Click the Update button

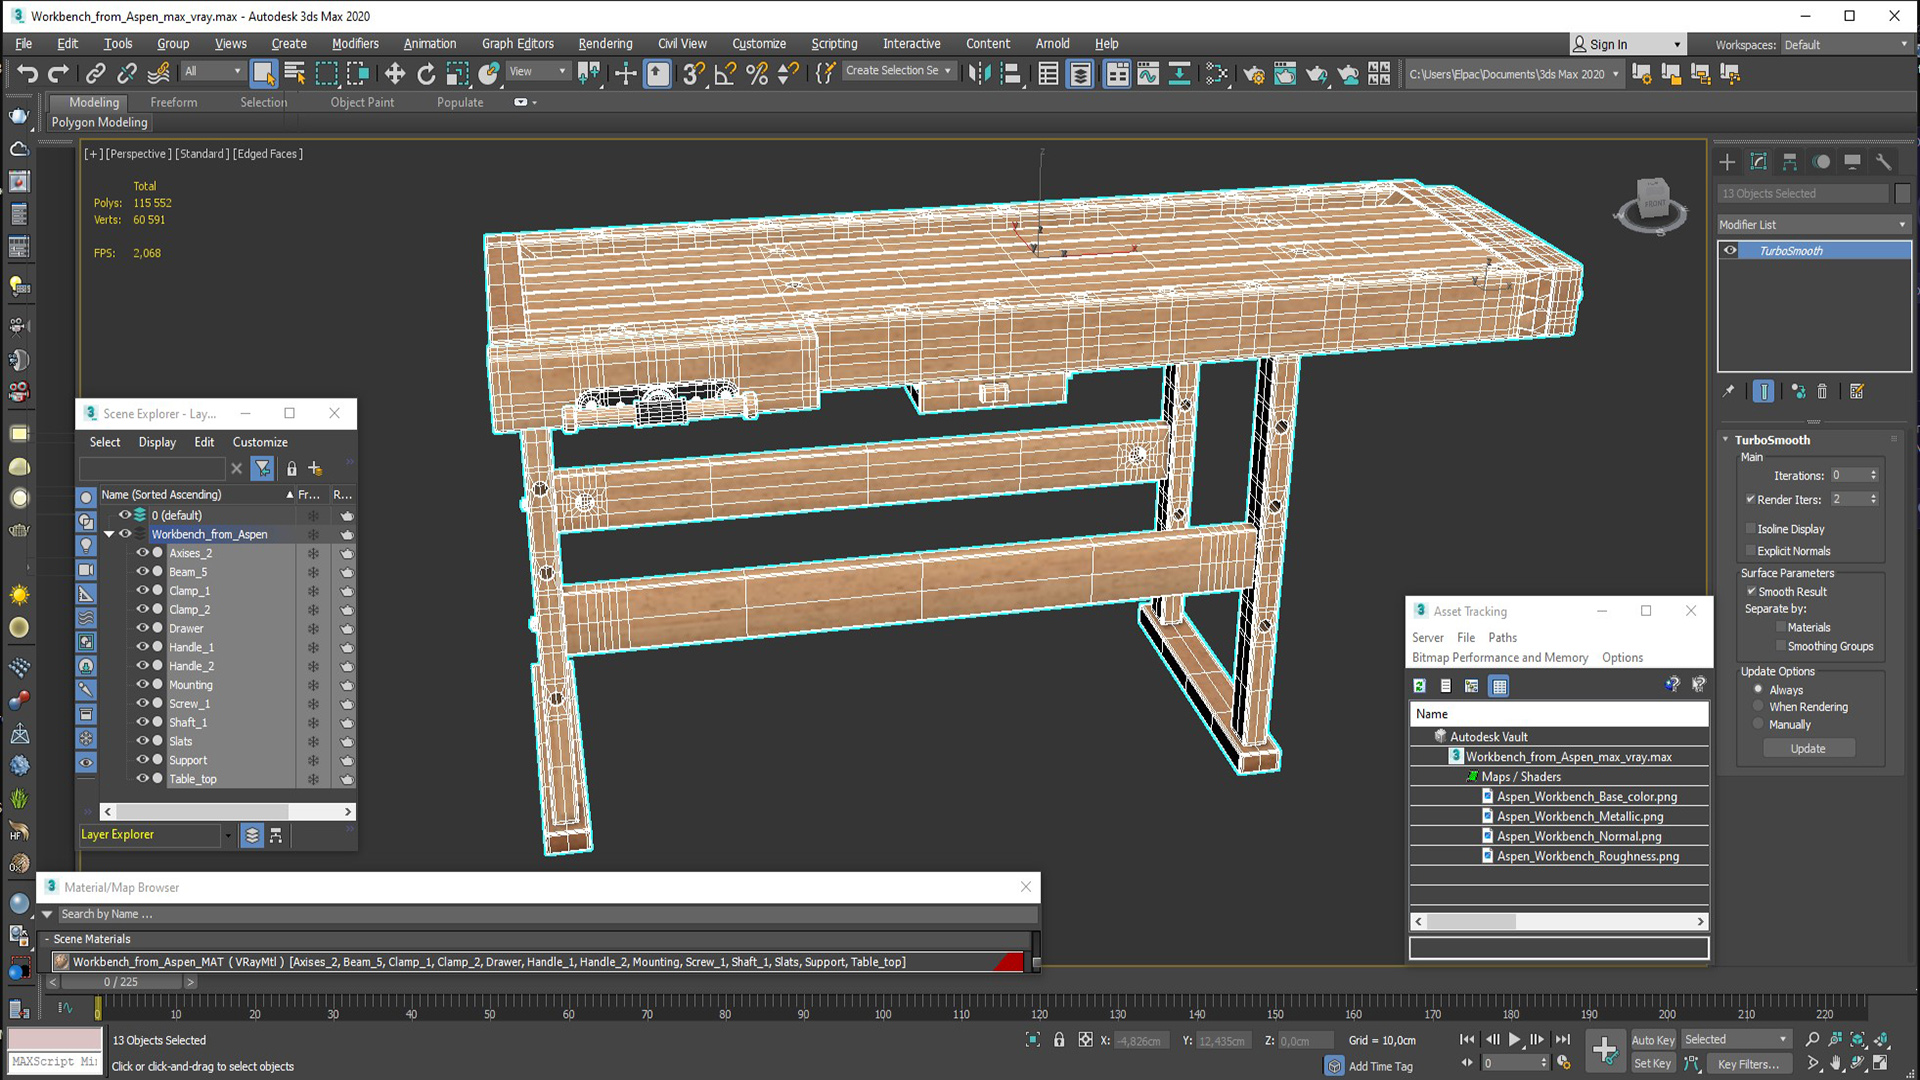coord(1808,749)
